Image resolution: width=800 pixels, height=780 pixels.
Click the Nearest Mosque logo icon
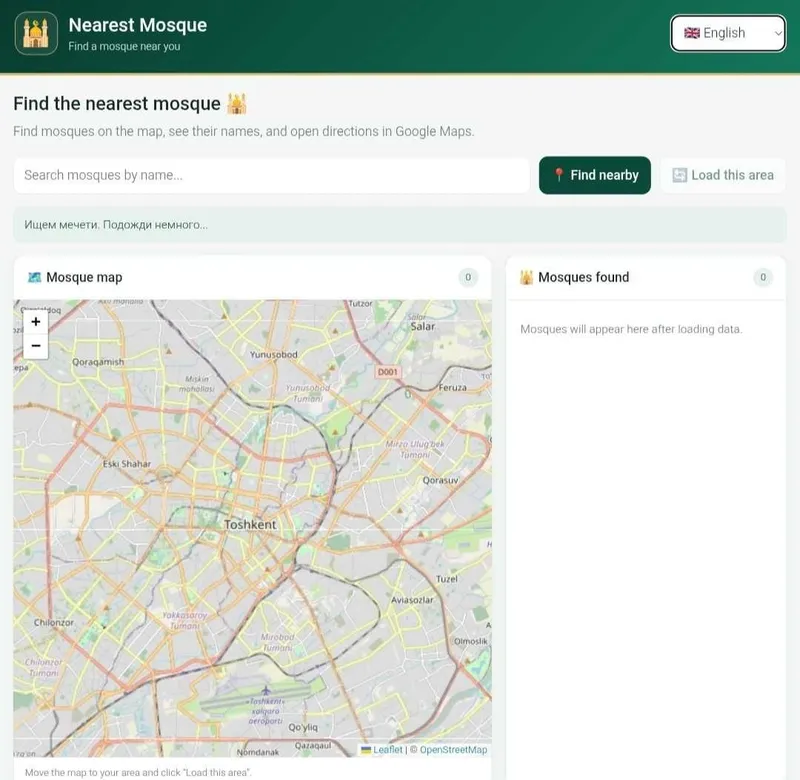coord(36,33)
